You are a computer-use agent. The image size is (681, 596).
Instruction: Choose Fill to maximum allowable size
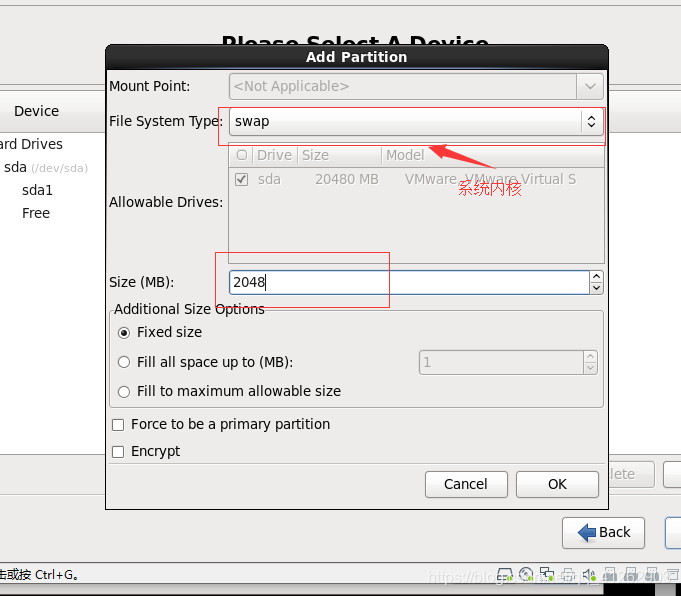click(x=124, y=391)
